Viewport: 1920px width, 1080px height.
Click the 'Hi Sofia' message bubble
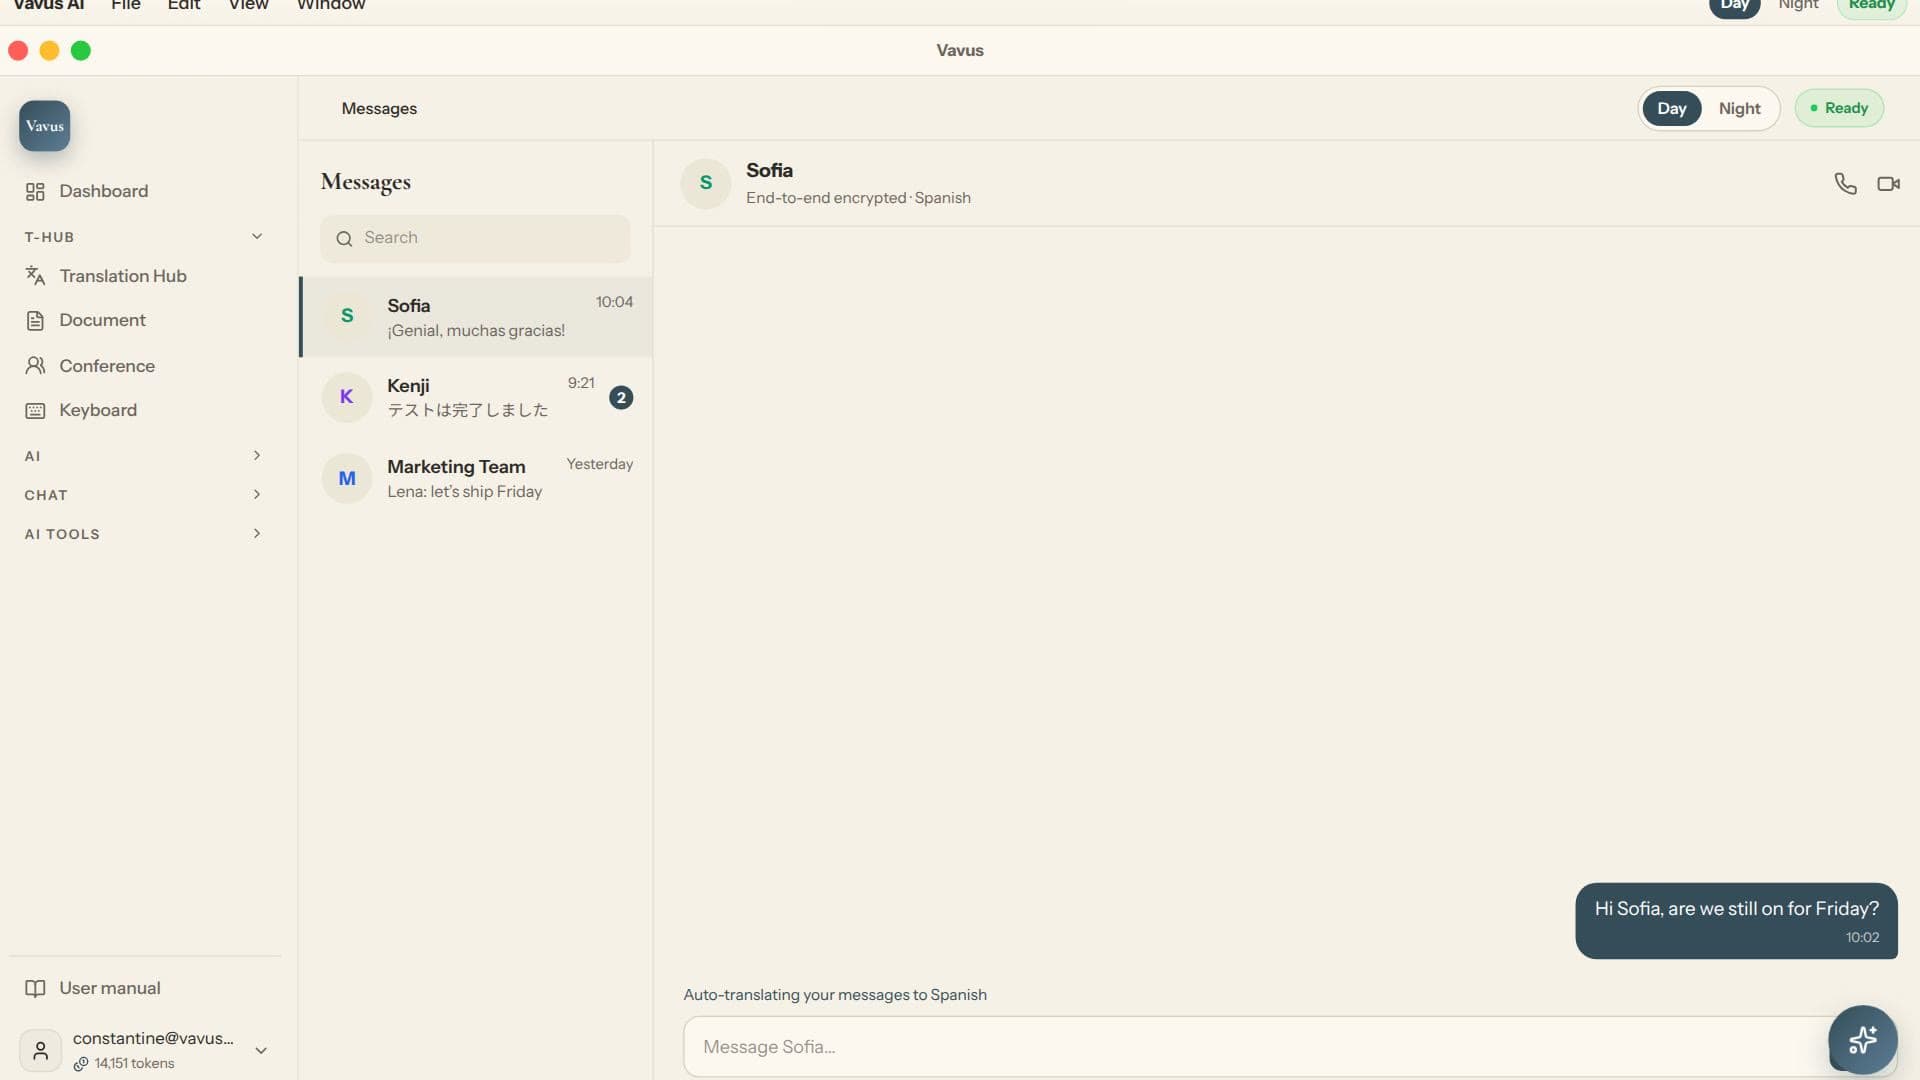click(1736, 921)
